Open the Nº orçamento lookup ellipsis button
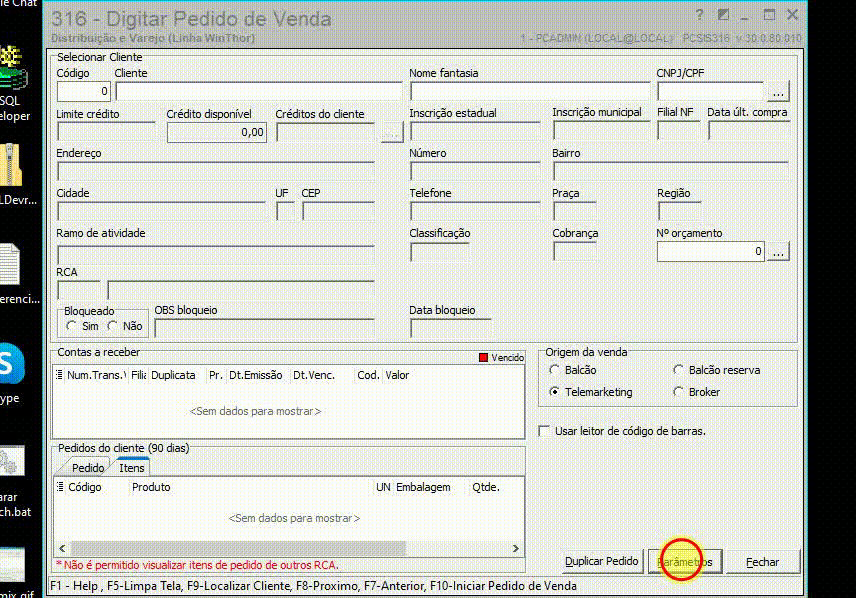 click(778, 252)
